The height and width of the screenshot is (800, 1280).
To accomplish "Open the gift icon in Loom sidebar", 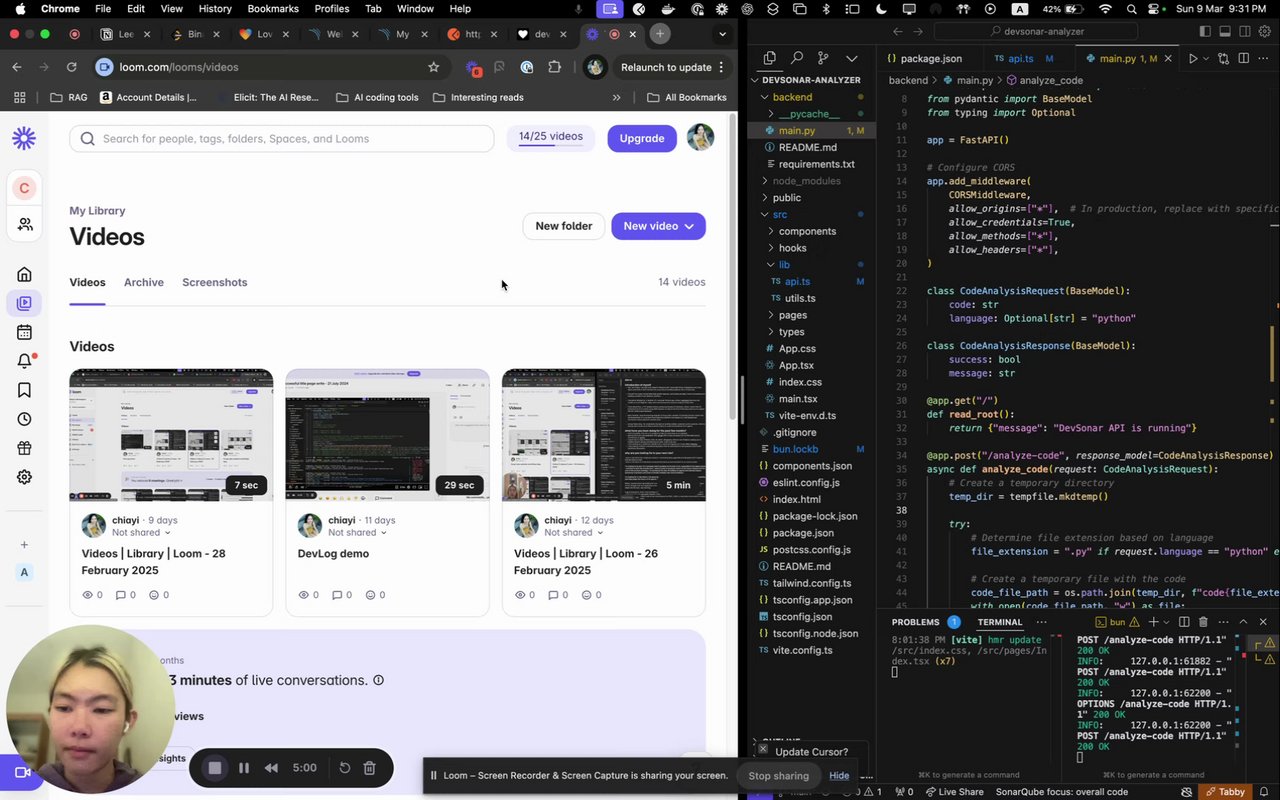I will (x=25, y=448).
